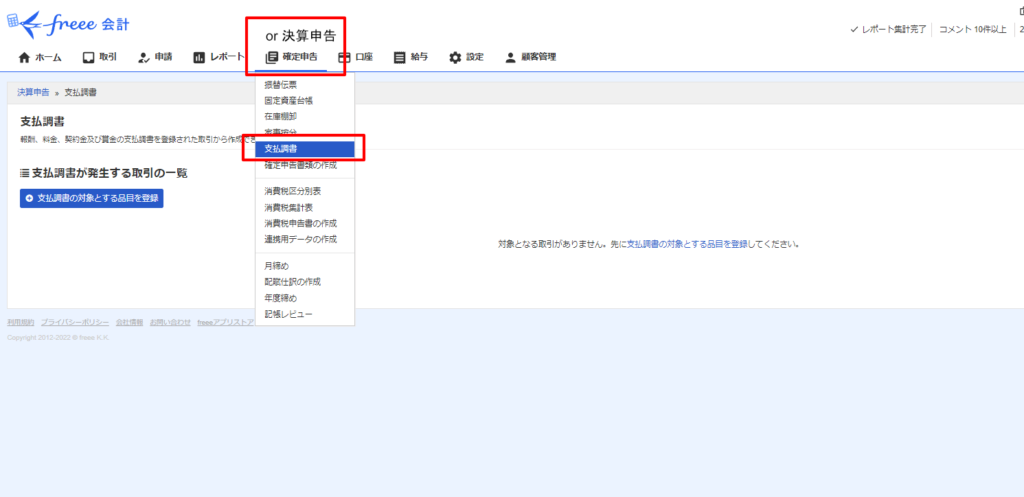Click the 取引 nav icon
The height and width of the screenshot is (497, 1024).
[x=89, y=57]
